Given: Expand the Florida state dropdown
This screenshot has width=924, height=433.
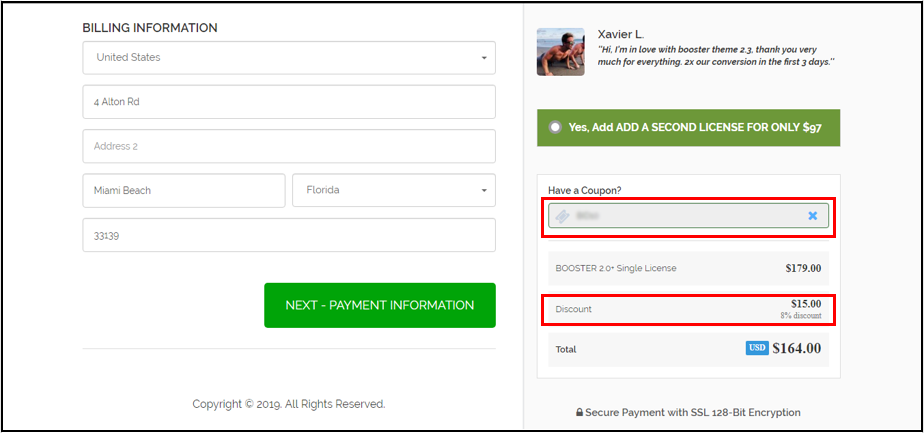Looking at the screenshot, I should click(x=394, y=190).
